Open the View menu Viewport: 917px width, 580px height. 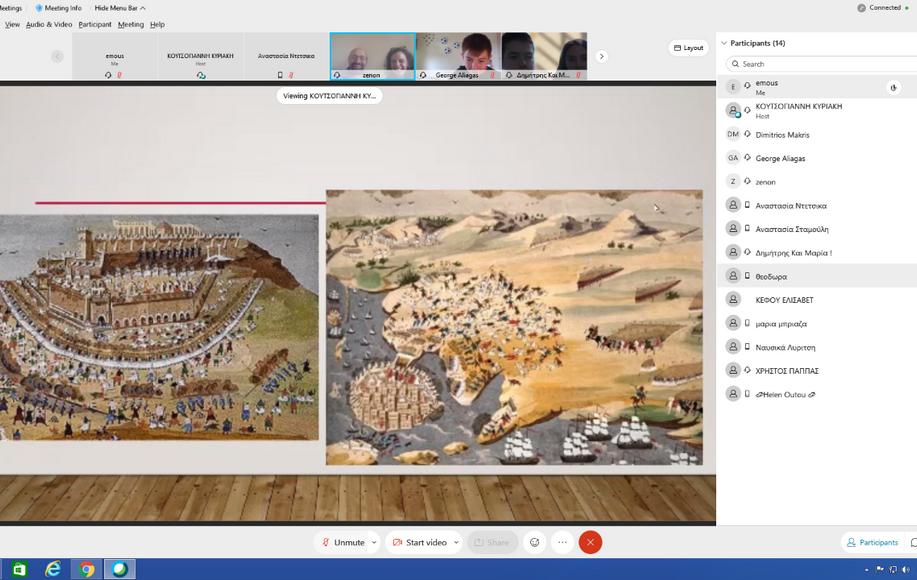(12, 25)
